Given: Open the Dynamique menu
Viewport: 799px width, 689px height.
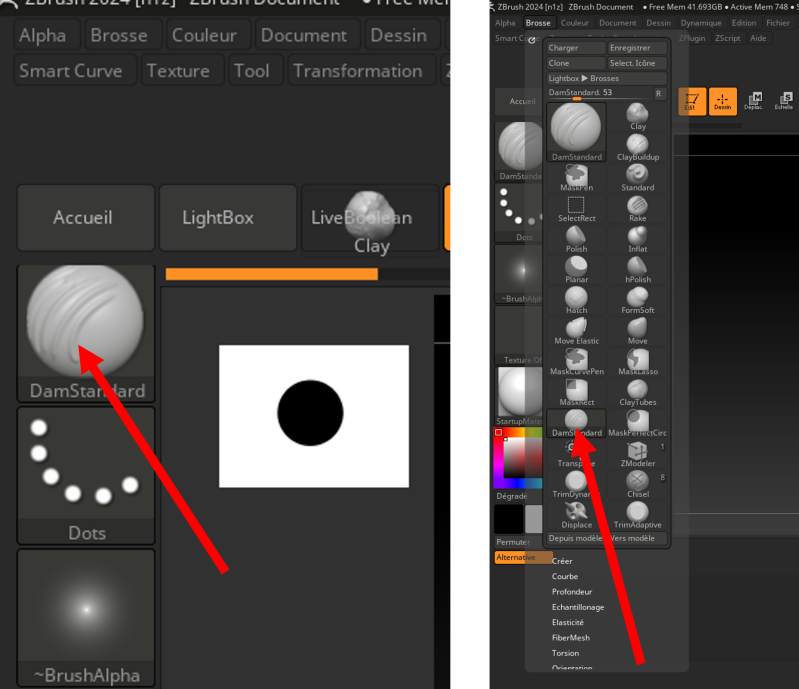Looking at the screenshot, I should click(x=701, y=22).
